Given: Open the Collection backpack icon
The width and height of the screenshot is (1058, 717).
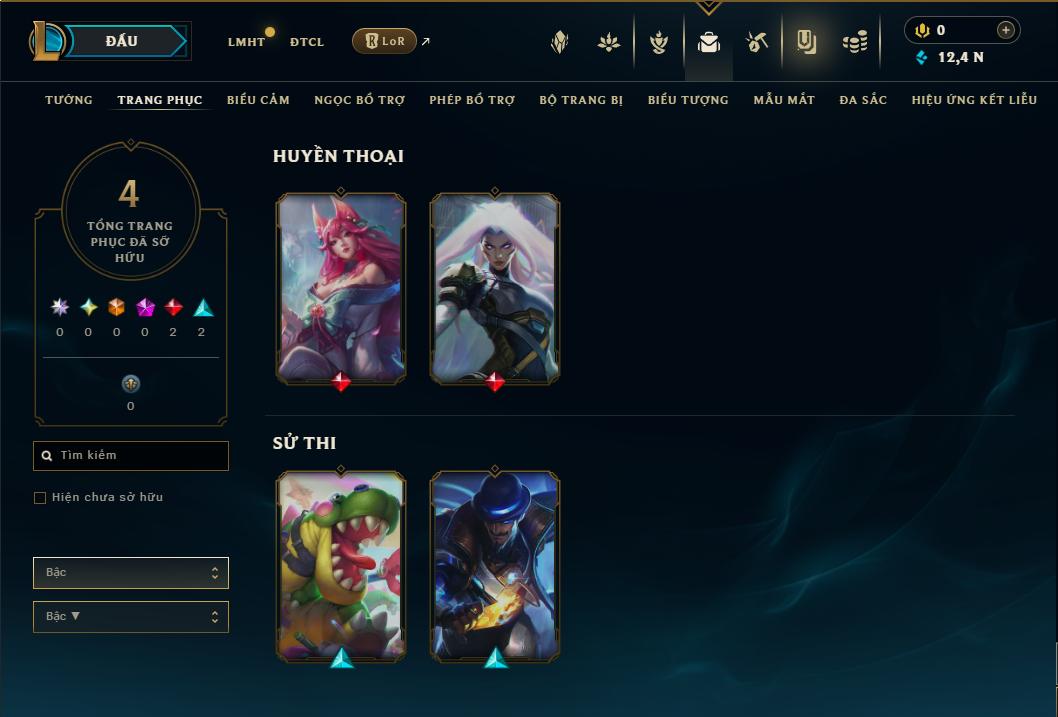Looking at the screenshot, I should [x=708, y=43].
